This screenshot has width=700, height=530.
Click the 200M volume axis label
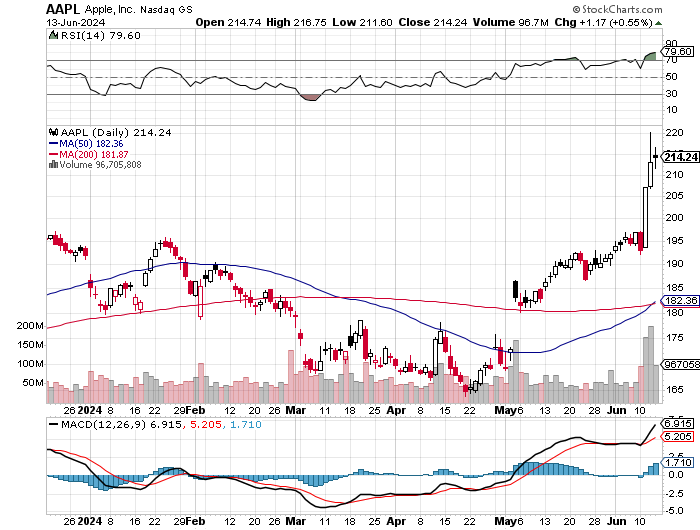pos(30,326)
